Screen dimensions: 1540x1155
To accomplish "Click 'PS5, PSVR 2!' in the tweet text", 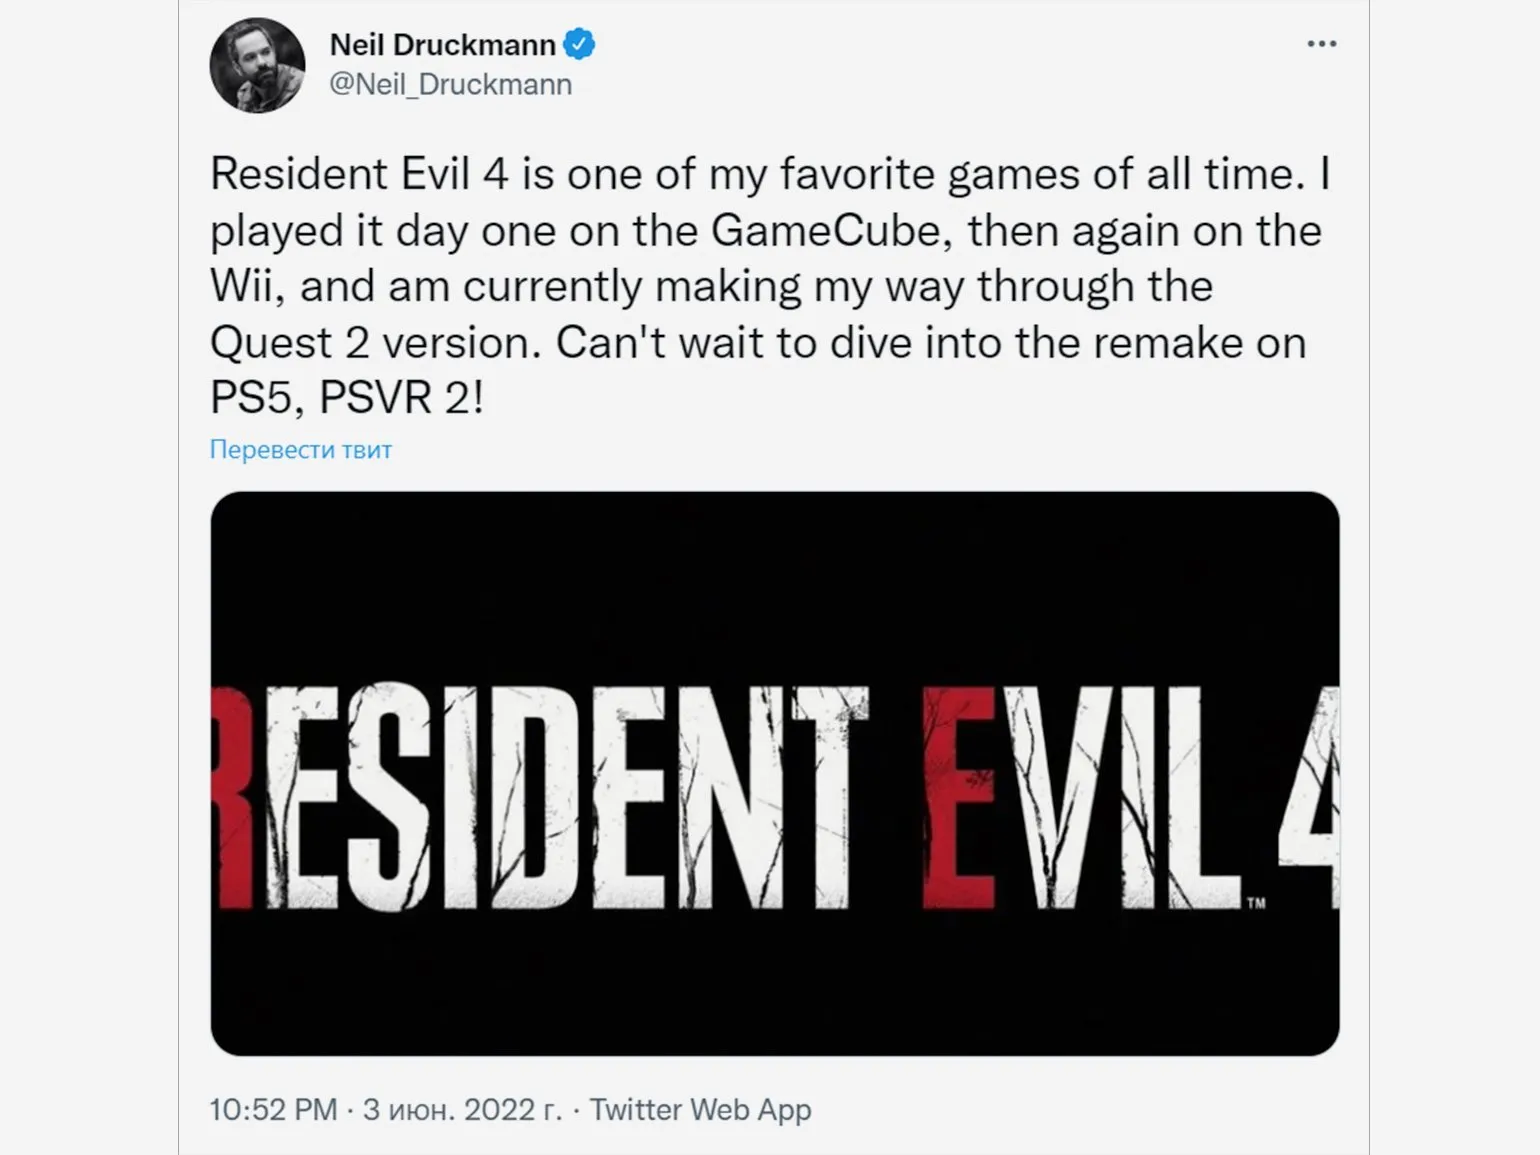I will pos(346,398).
